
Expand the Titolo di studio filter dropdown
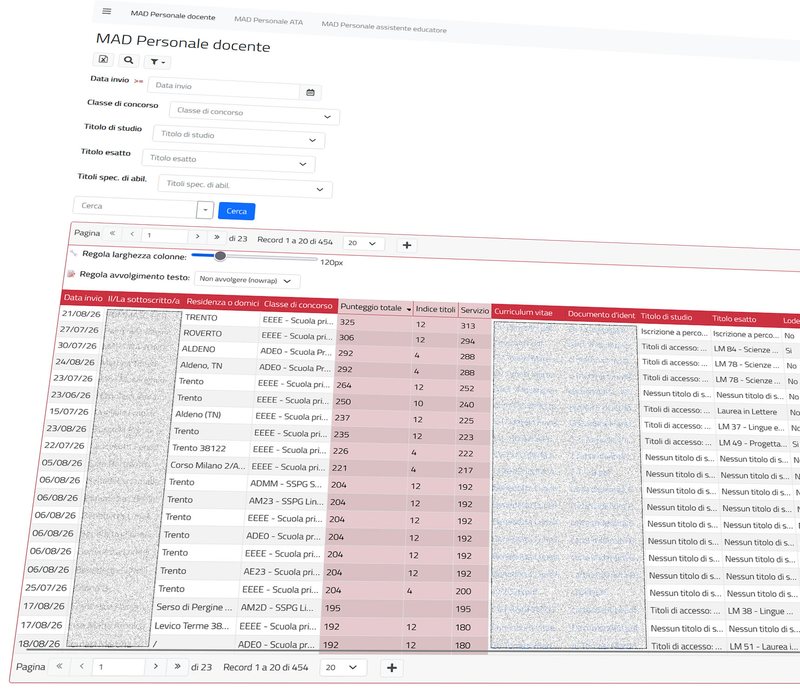[x=312, y=140]
